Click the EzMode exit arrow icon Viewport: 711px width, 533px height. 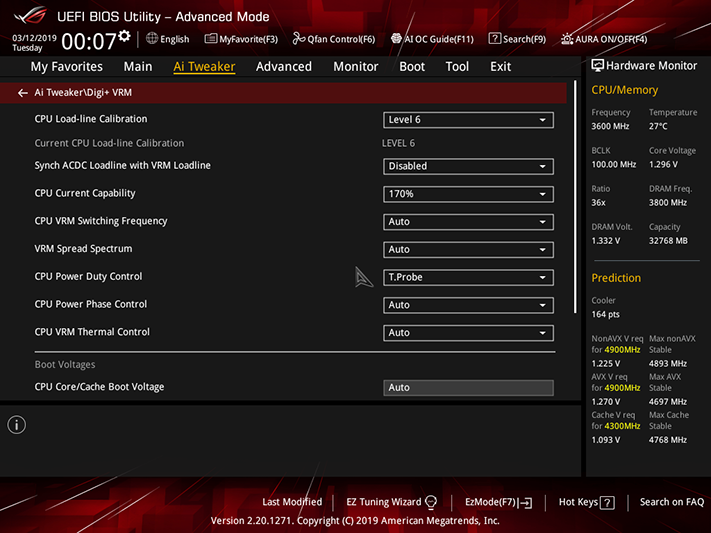(526, 503)
